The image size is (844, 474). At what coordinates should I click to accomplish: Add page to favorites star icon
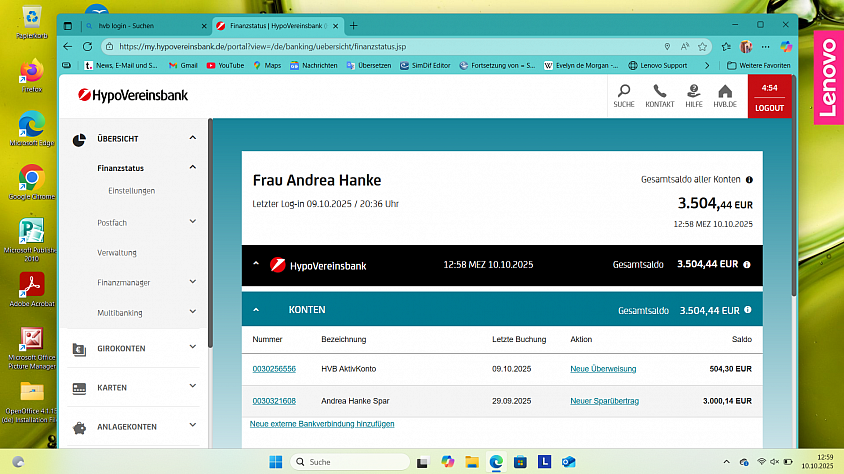[x=702, y=47]
